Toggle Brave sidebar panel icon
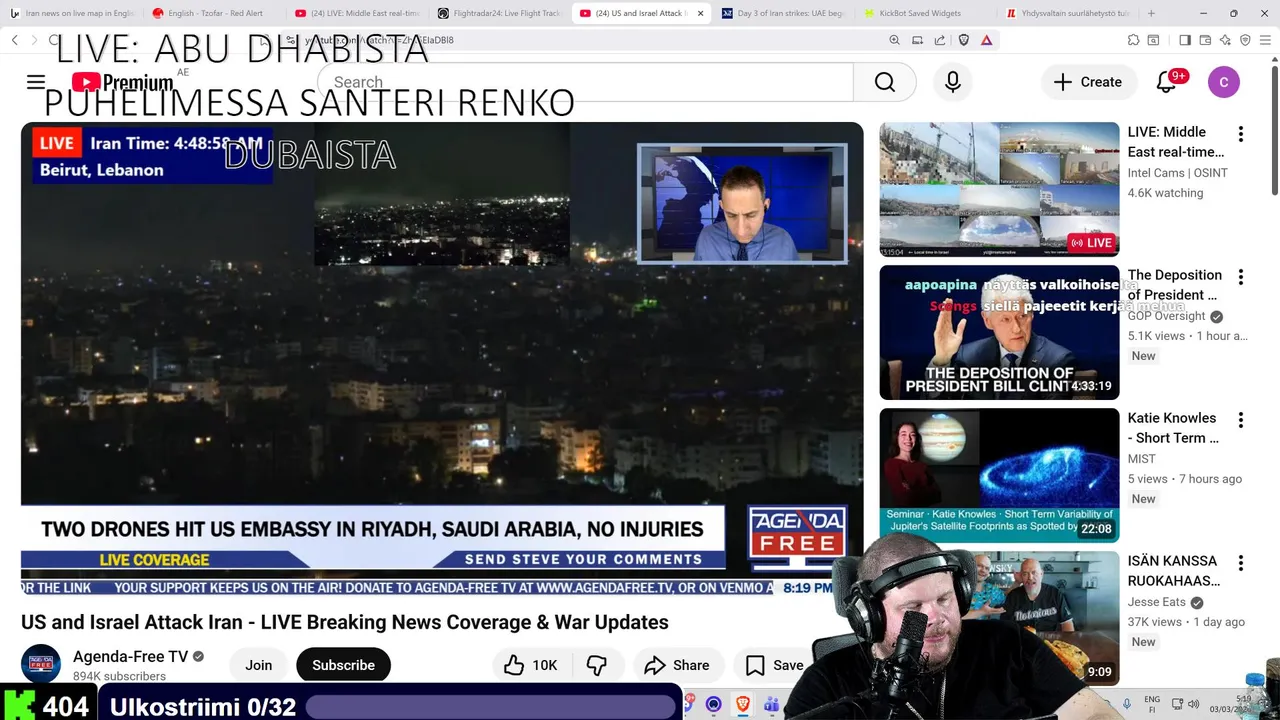Image resolution: width=1280 pixels, height=720 pixels. coord(1185,40)
